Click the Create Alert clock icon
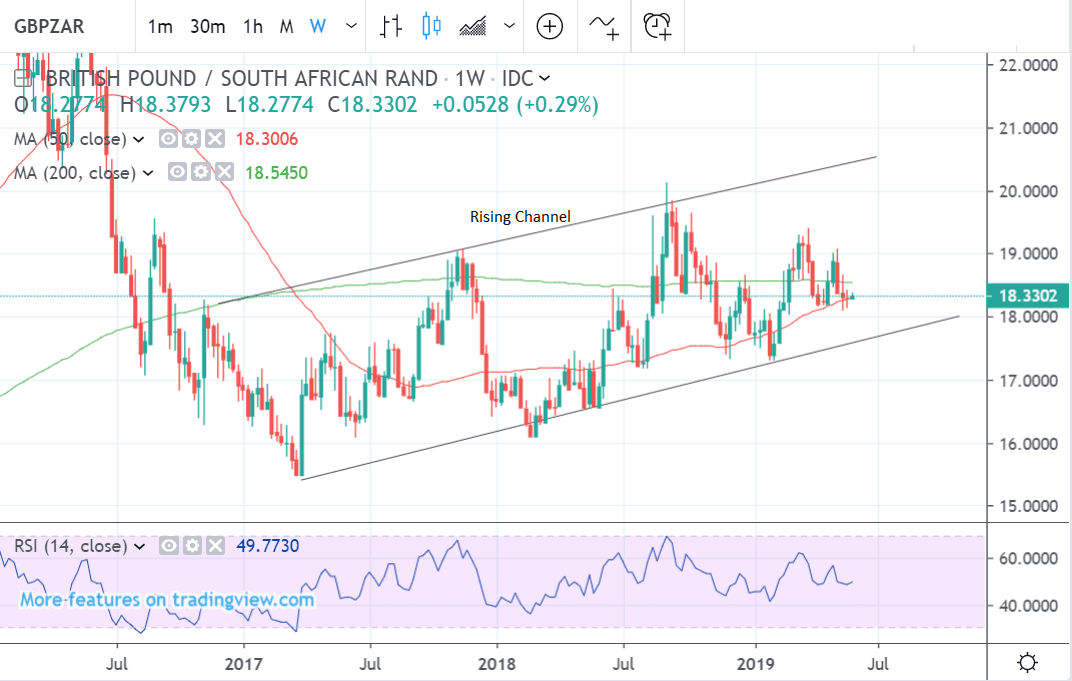The image size is (1072, 681). [657, 26]
